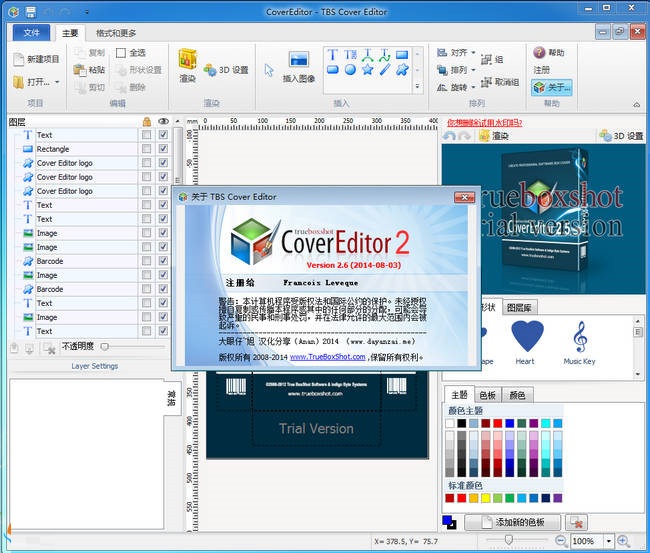Toggle visibility checkbox for Rectangle layer
The height and width of the screenshot is (553, 650).
pyautogui.click(x=163, y=149)
